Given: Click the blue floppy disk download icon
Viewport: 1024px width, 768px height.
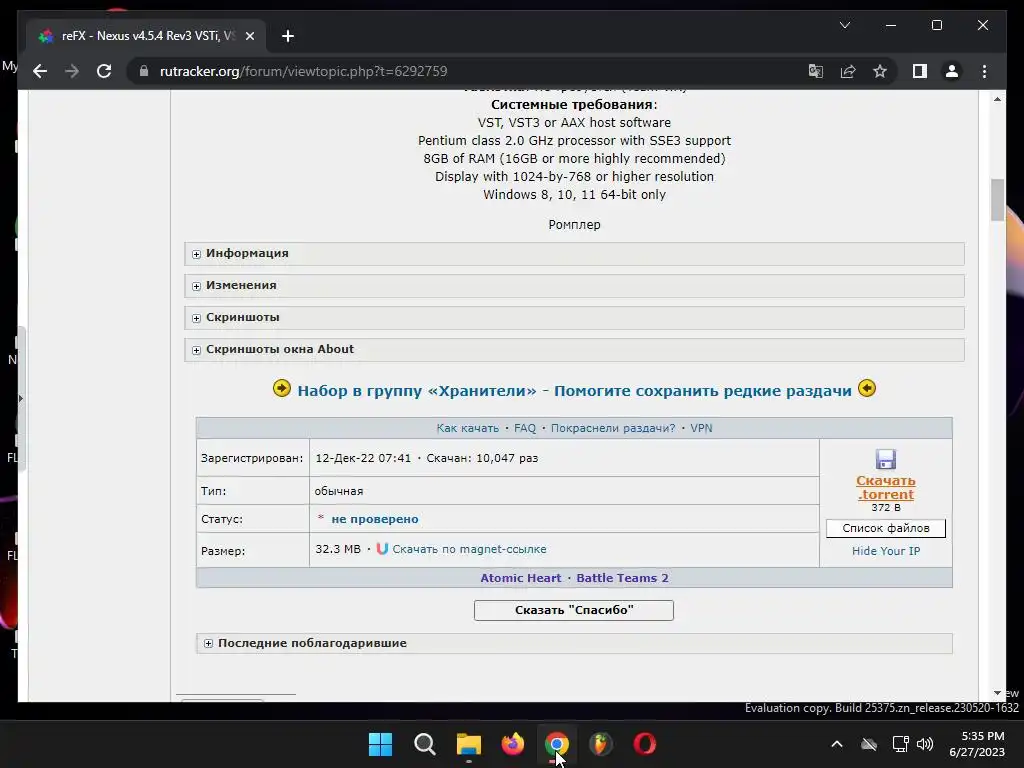Looking at the screenshot, I should tap(886, 459).
